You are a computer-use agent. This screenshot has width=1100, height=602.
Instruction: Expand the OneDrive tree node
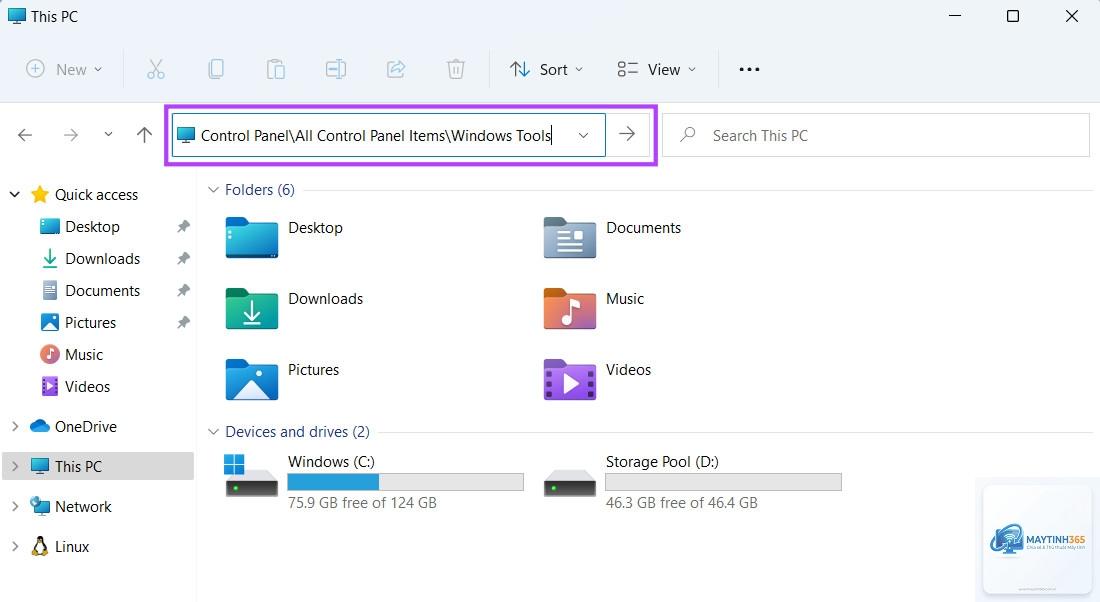(15, 426)
